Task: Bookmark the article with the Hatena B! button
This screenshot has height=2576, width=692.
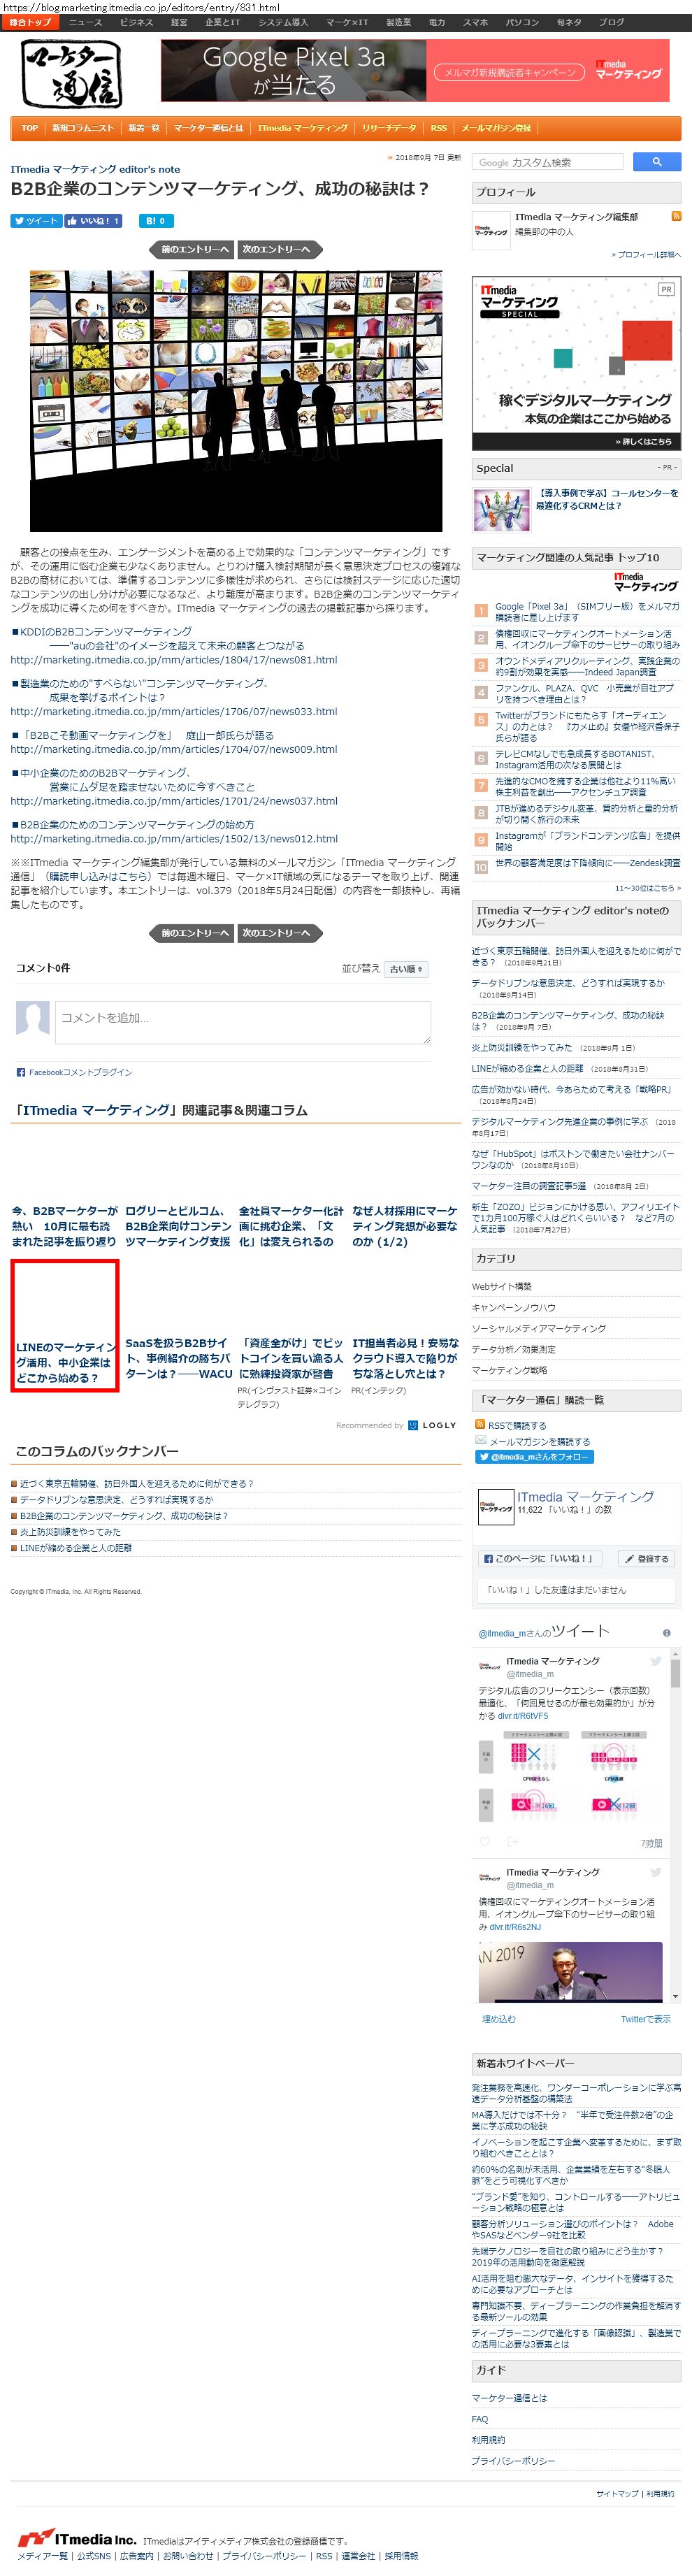Action: click(x=155, y=221)
